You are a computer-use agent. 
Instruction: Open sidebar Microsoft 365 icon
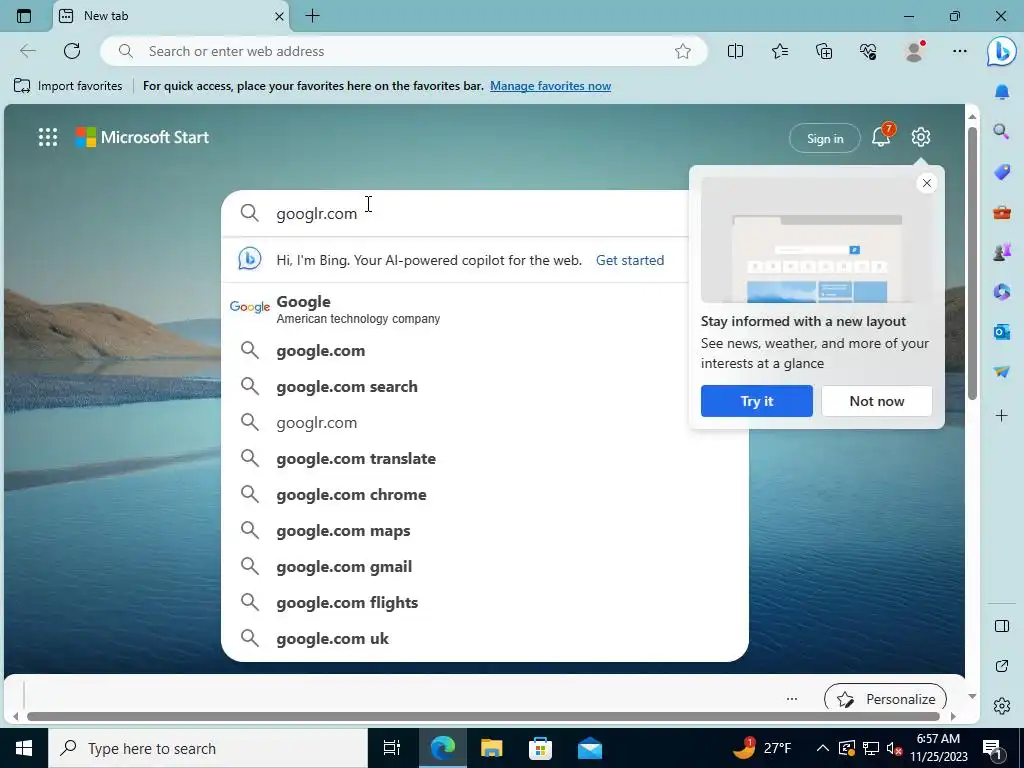[1002, 291]
